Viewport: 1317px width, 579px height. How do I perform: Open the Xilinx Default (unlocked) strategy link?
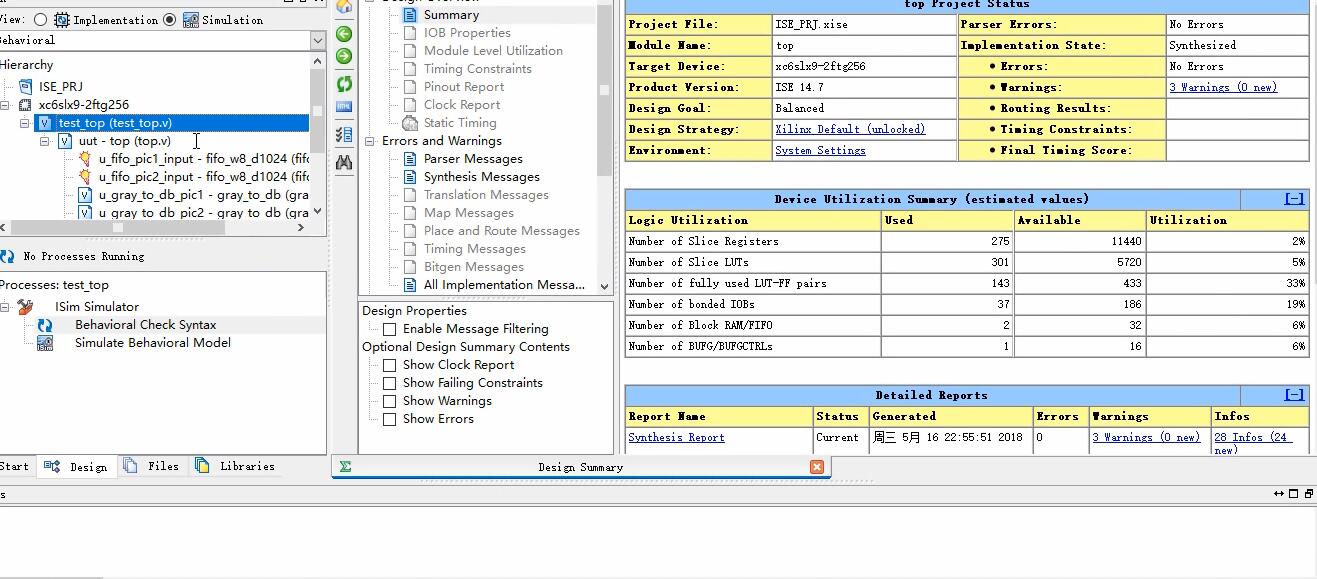(850, 130)
